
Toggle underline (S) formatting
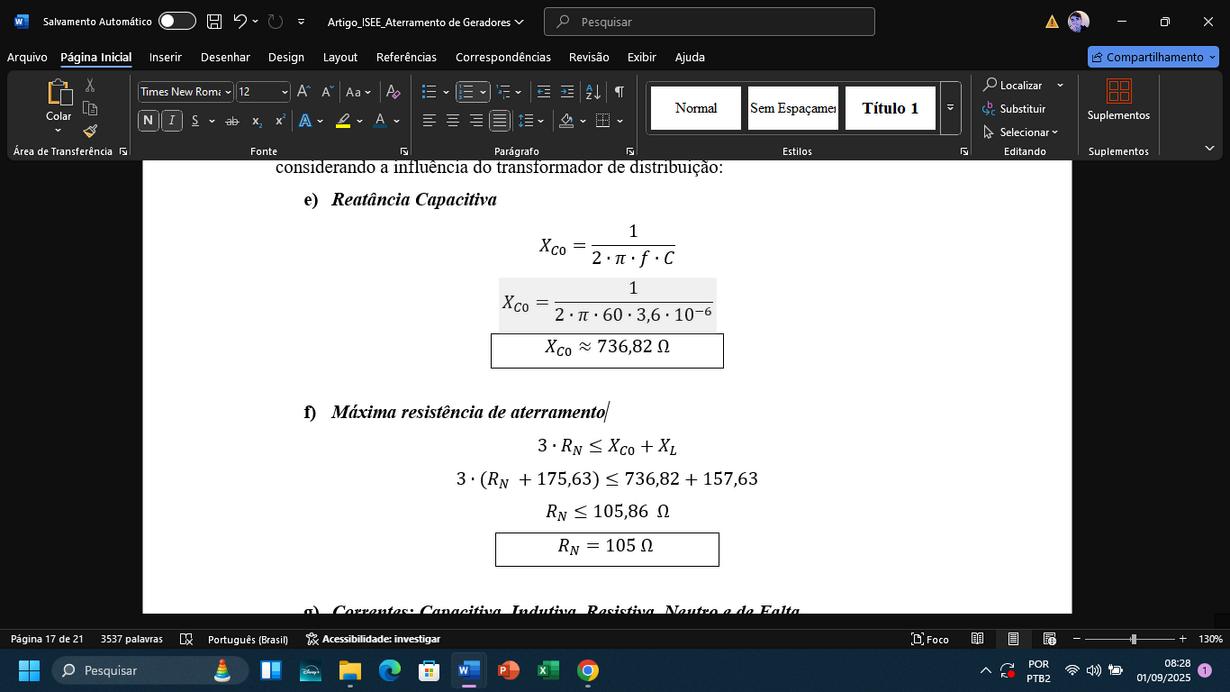point(195,121)
